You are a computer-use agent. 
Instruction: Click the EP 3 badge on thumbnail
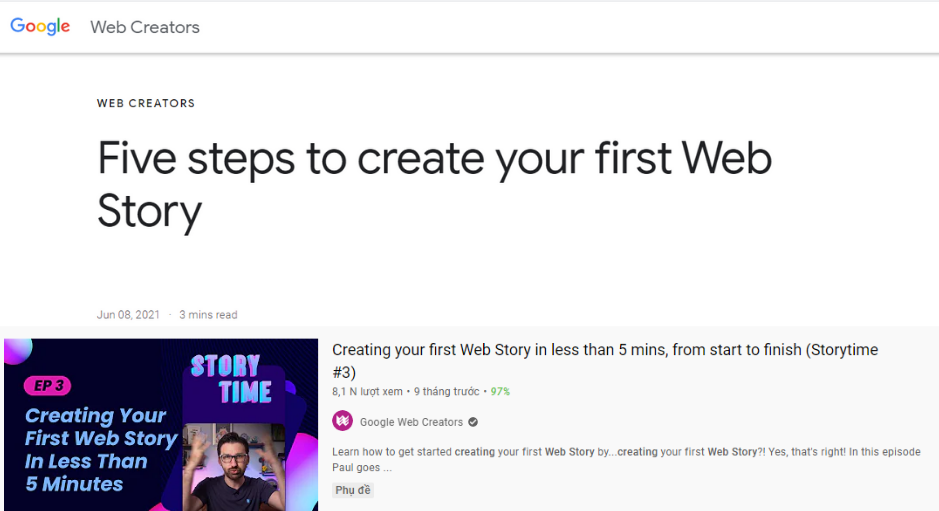coord(46,386)
